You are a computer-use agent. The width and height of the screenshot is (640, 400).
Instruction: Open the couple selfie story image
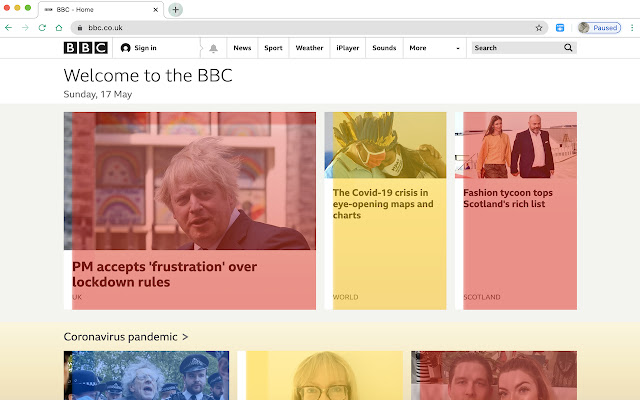[x=494, y=376]
